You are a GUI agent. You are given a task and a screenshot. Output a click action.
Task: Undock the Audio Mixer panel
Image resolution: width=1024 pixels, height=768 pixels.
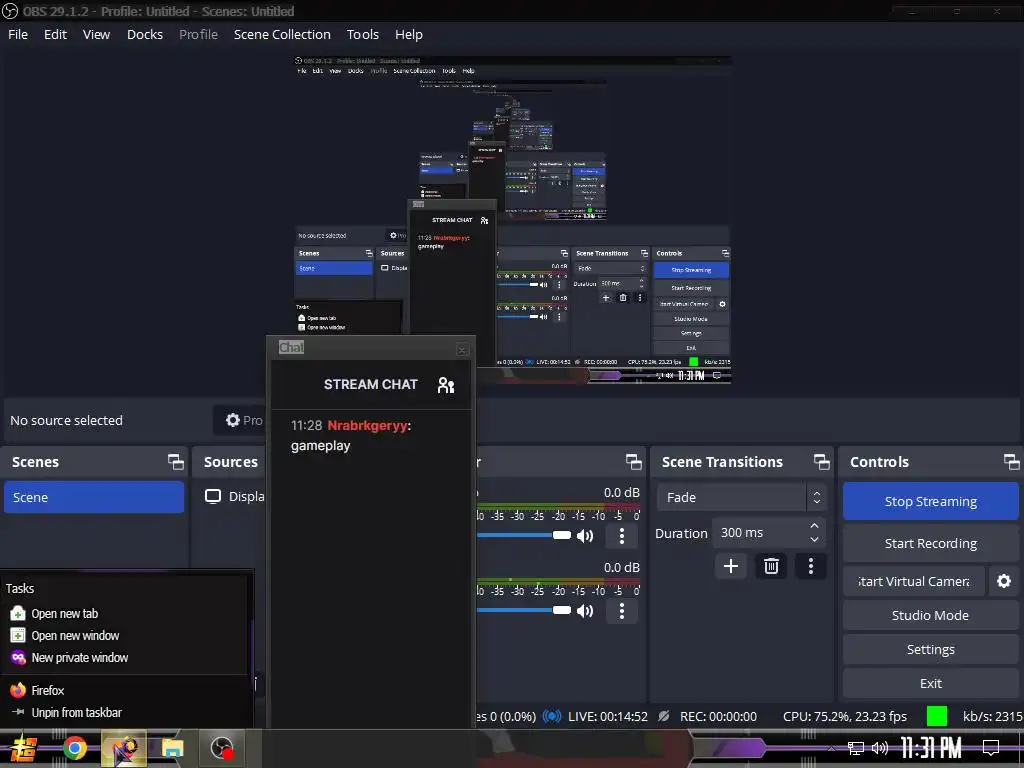point(633,462)
